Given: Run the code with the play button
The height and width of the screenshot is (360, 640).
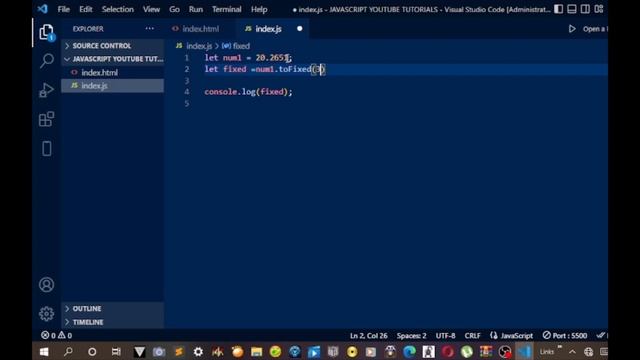Looking at the screenshot, I should click(x=572, y=29).
